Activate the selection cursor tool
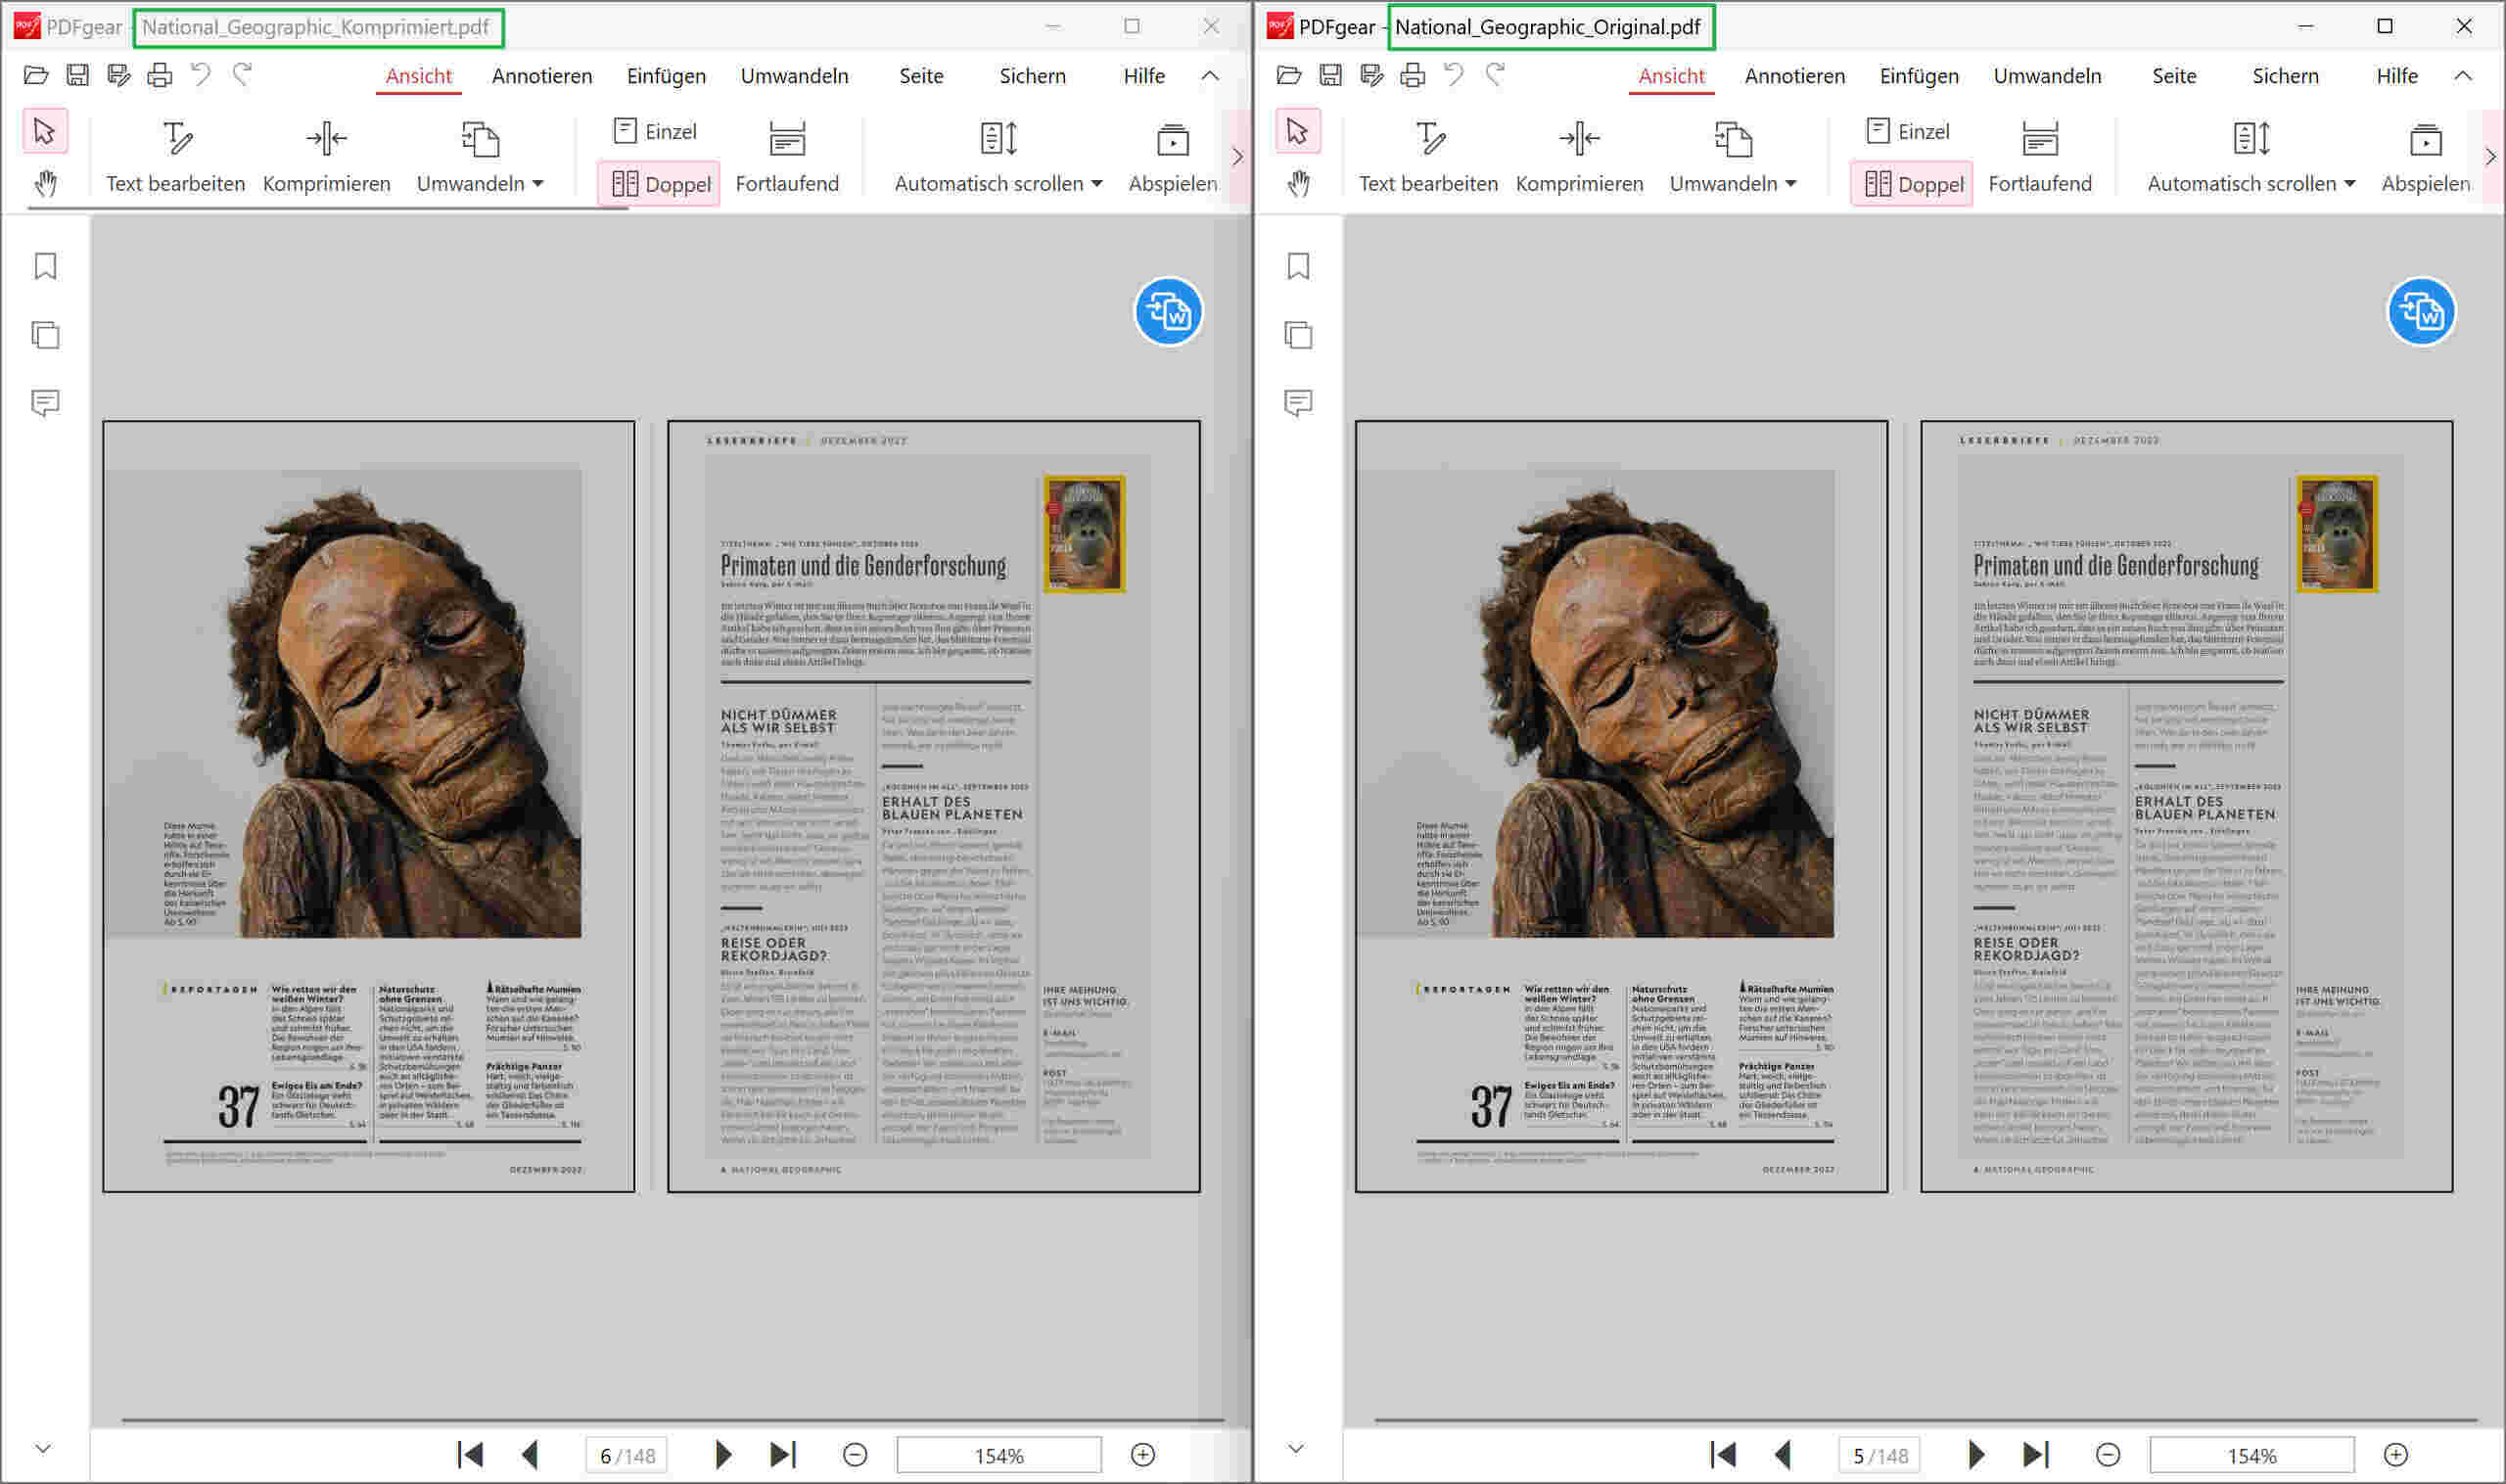Image resolution: width=2506 pixels, height=1484 pixels. 46,131
